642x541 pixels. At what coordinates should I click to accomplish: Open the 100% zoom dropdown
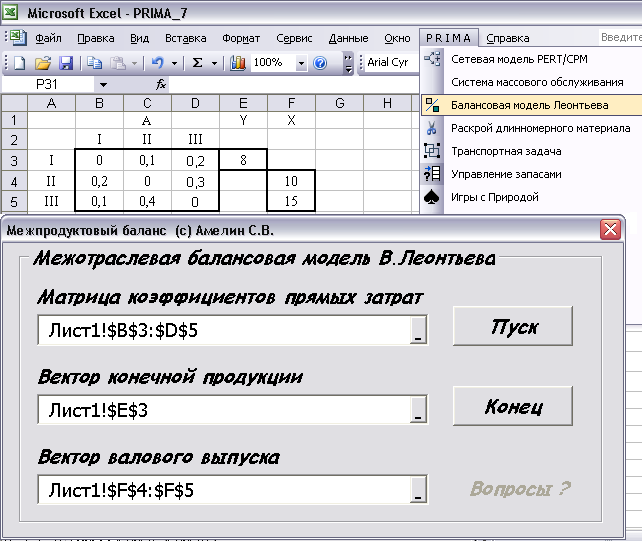pos(301,63)
